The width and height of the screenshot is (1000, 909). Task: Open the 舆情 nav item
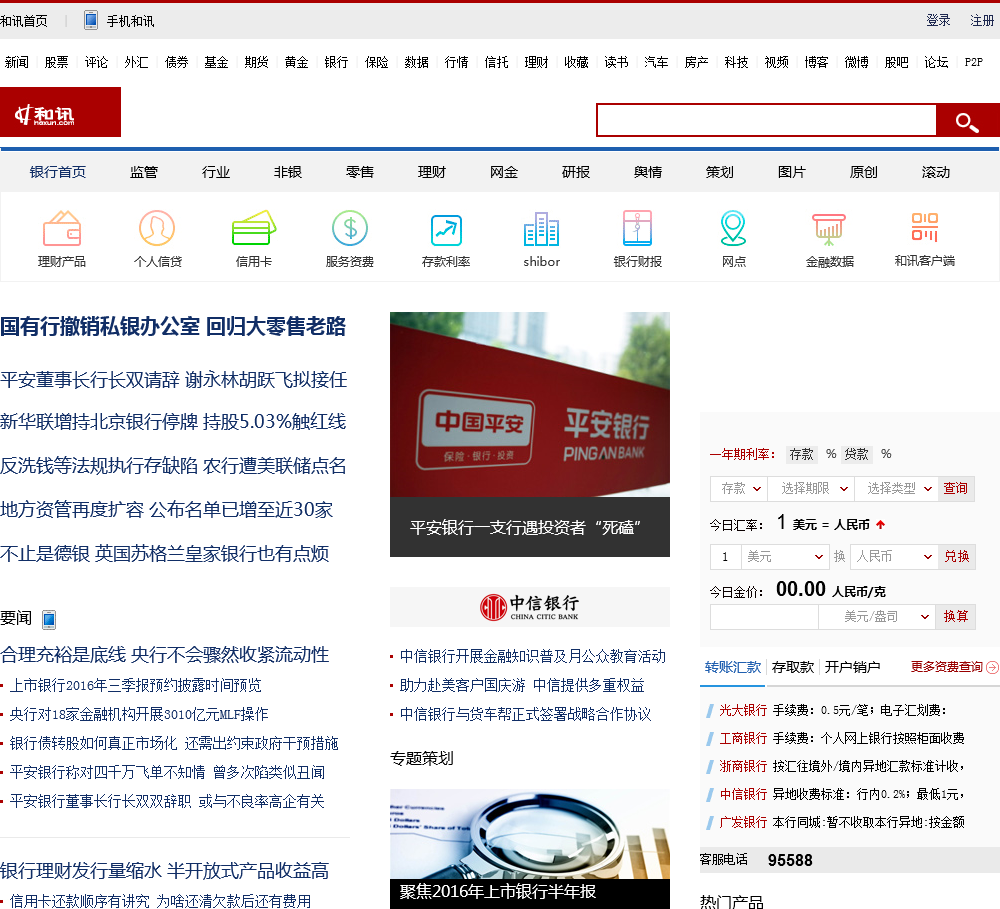point(648,172)
